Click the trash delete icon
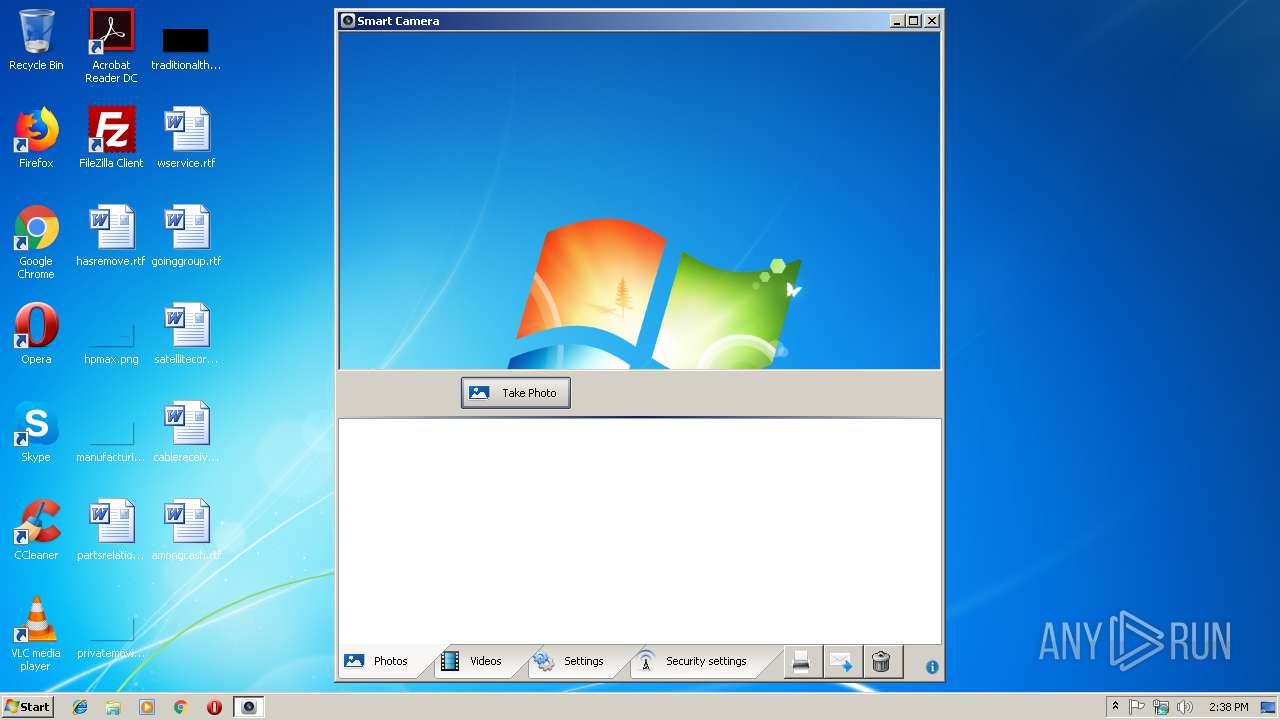 coord(881,662)
